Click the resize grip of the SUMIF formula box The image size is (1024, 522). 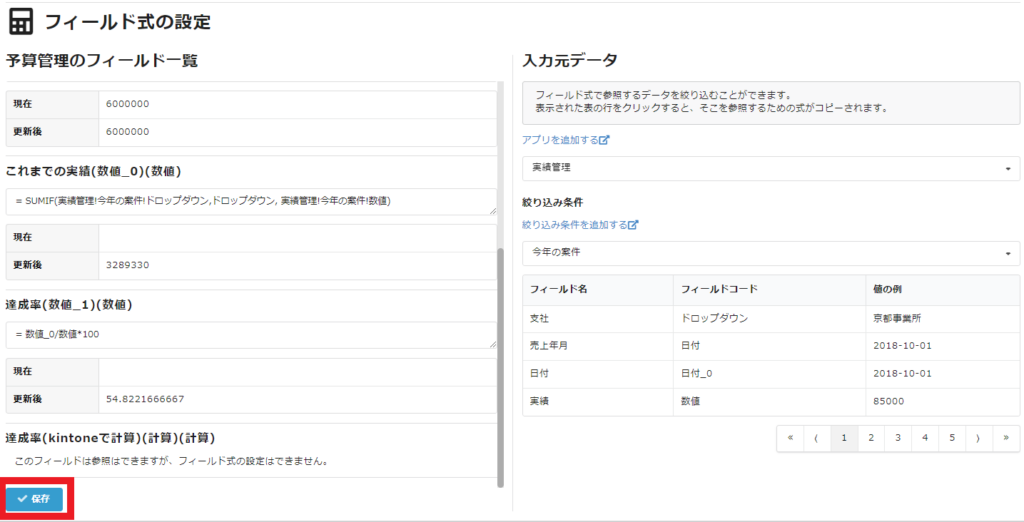click(x=492, y=211)
